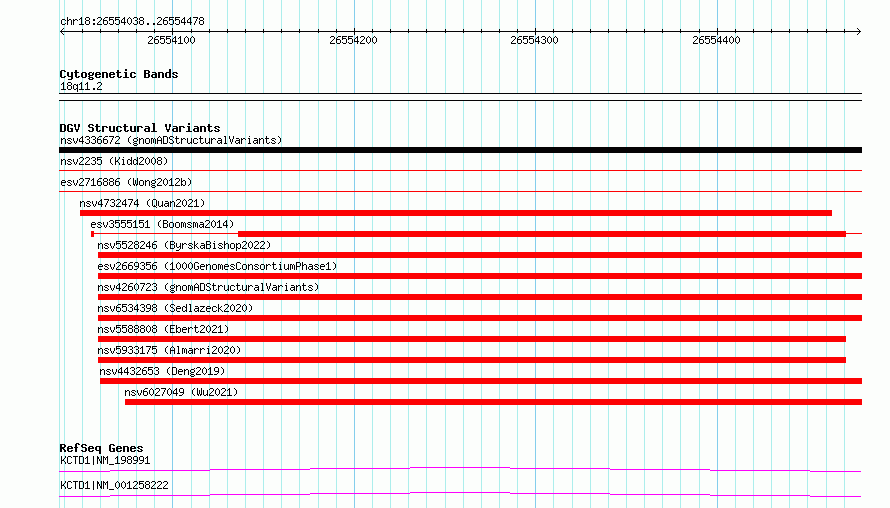Click the coordinate label chr18:26554038..26554478
The image size is (890, 508).
132,22
